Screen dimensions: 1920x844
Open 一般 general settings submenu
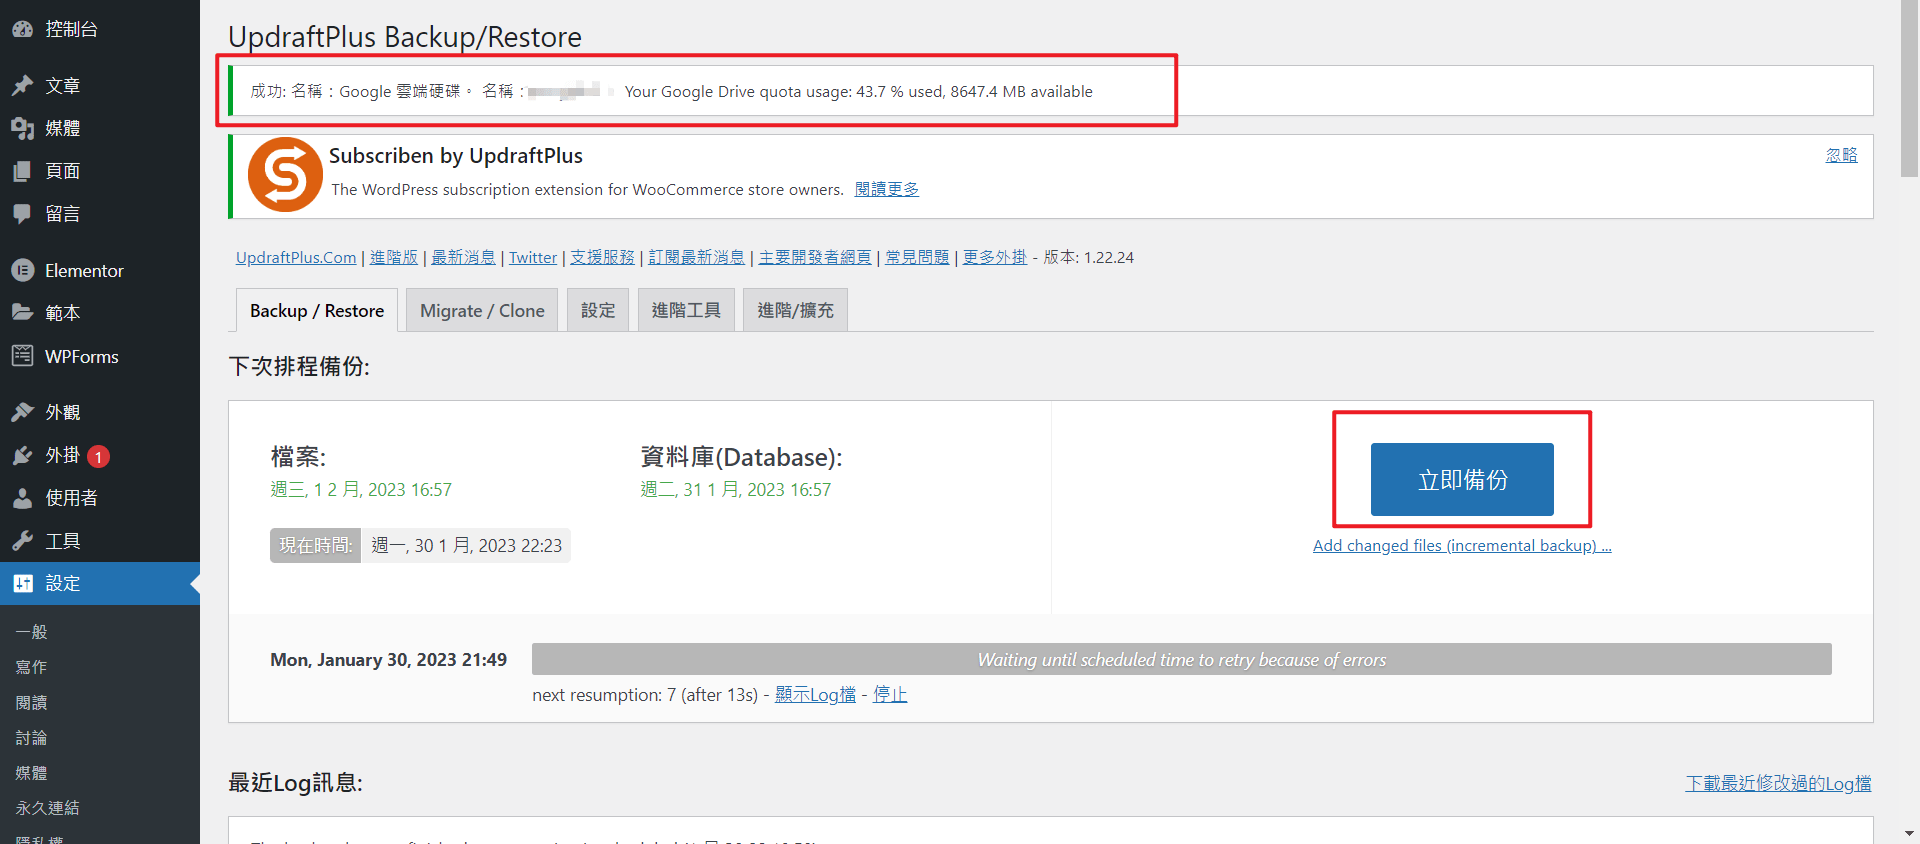32,632
